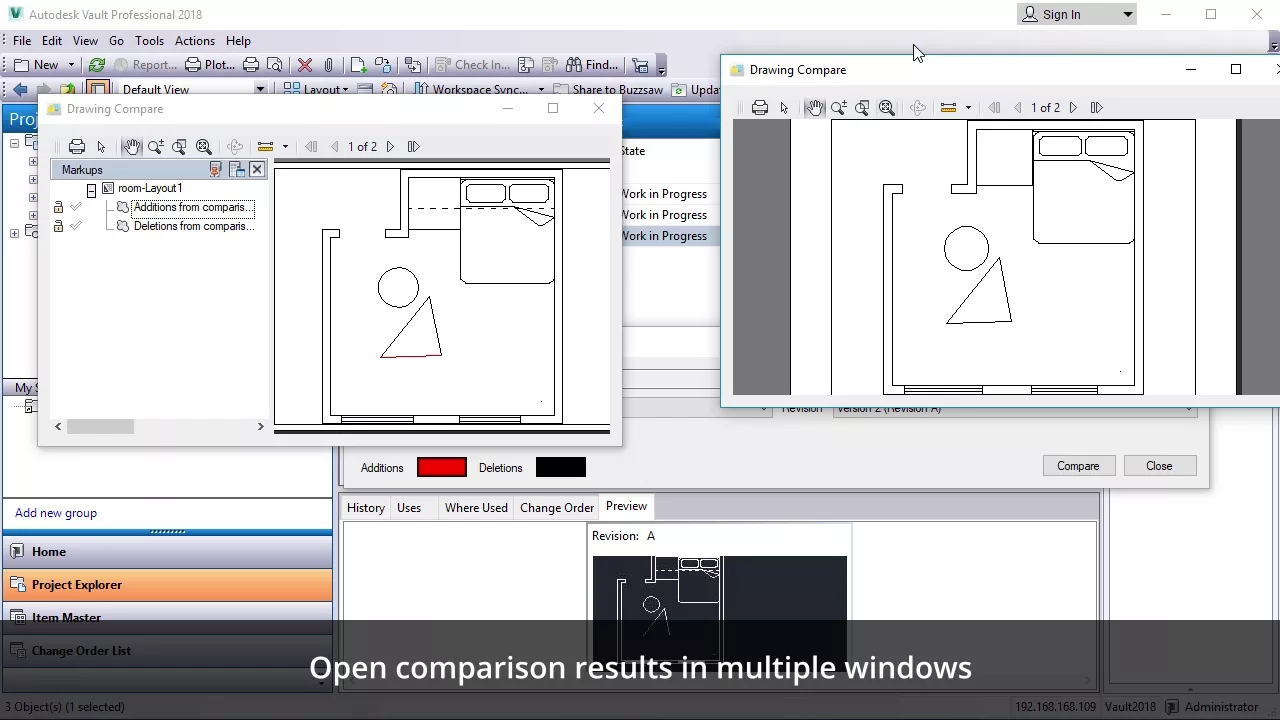Jump to last page in right Drawing Compare
The height and width of the screenshot is (720, 1280).
pos(1096,107)
